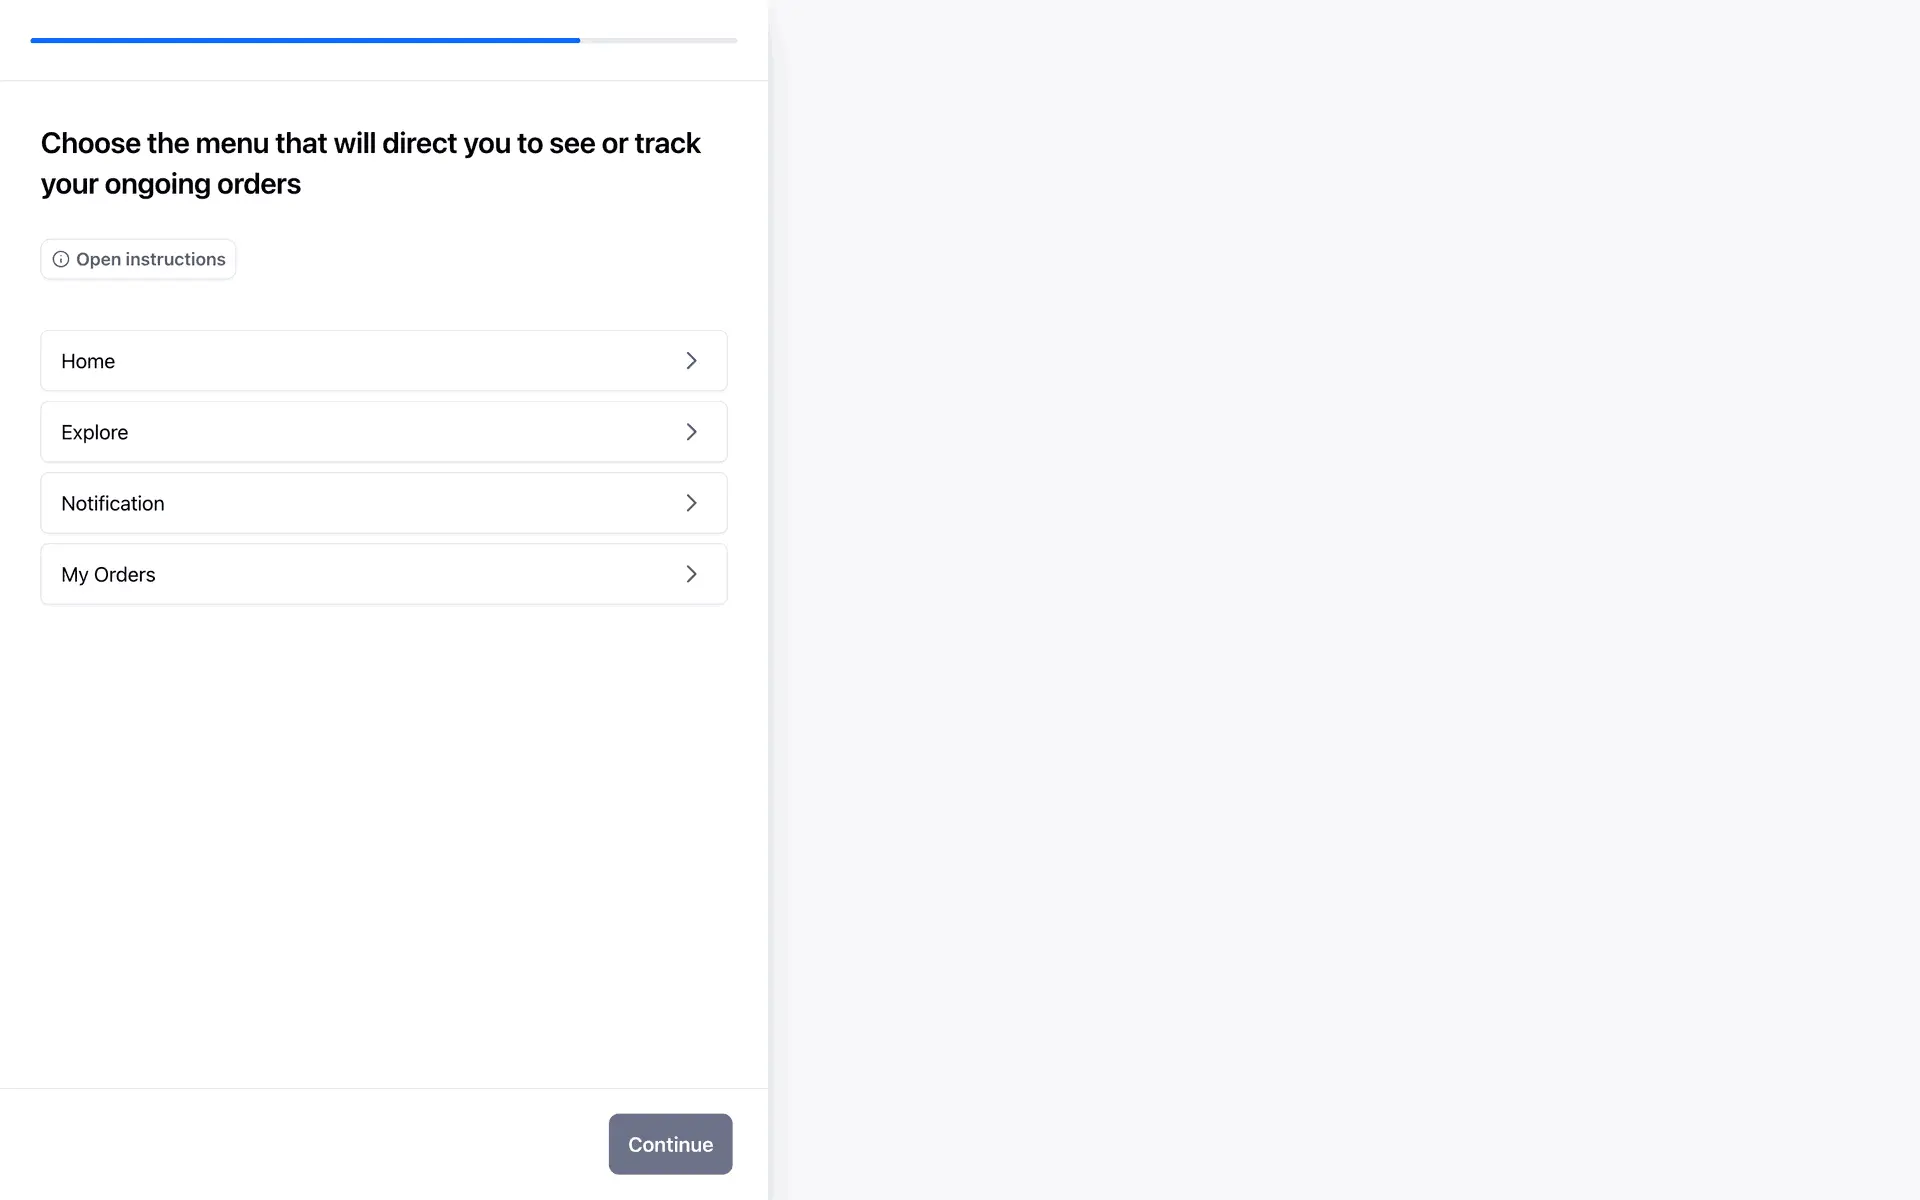This screenshot has width=1920, height=1200.
Task: Open the instructions panel
Action: 138,260
